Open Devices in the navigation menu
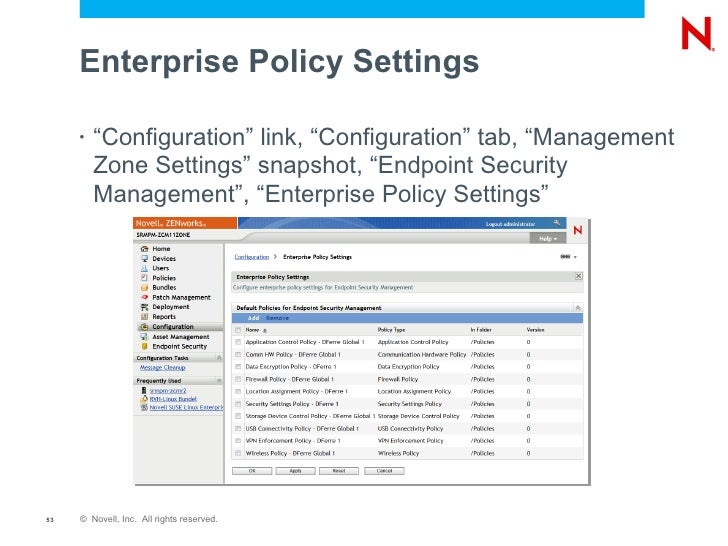 tap(164, 259)
